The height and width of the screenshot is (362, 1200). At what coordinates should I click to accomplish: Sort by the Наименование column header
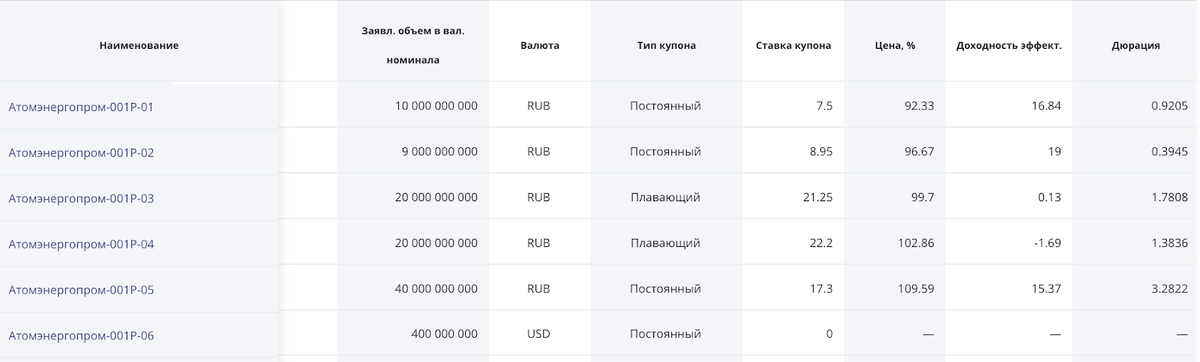139,45
